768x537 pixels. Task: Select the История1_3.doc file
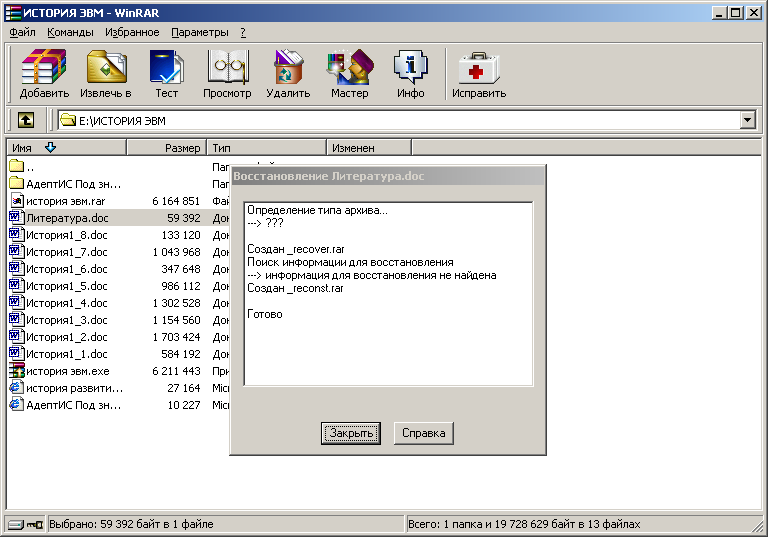67,320
